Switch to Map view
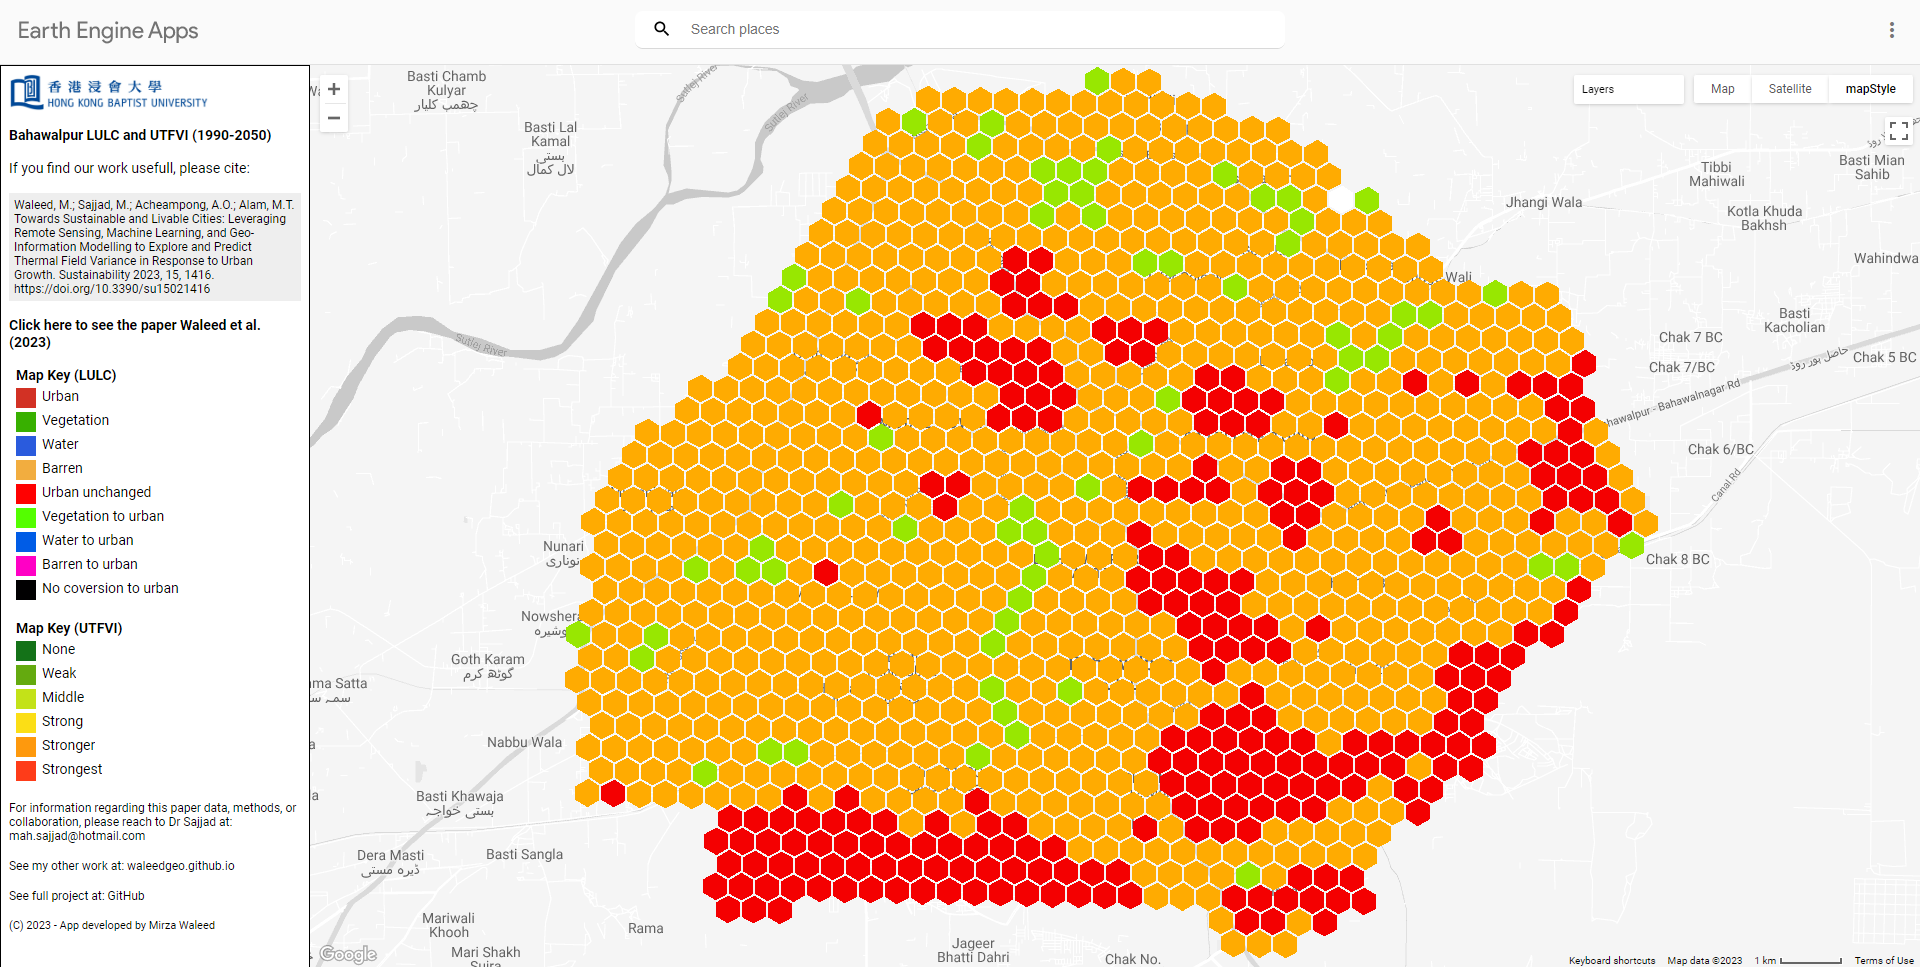 coord(1722,89)
